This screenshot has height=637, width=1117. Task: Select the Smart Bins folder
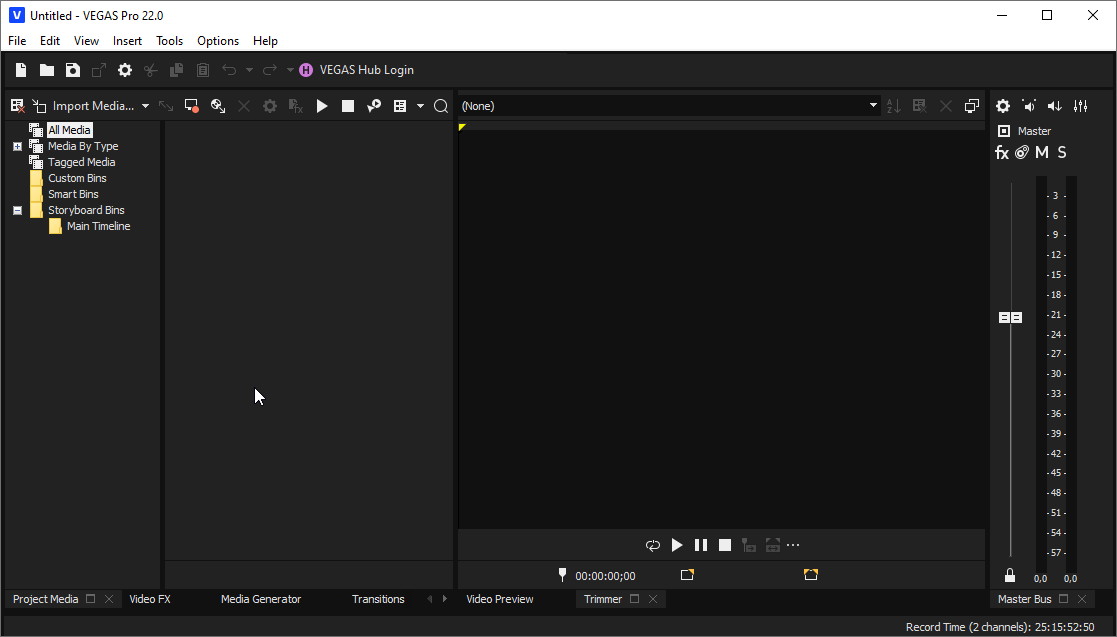pos(73,195)
